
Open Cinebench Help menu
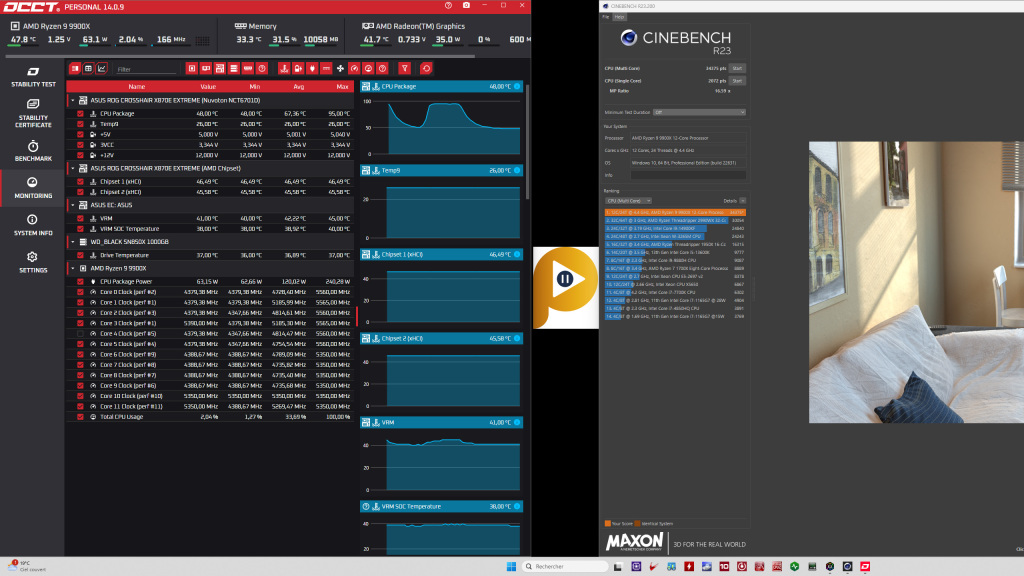click(619, 17)
